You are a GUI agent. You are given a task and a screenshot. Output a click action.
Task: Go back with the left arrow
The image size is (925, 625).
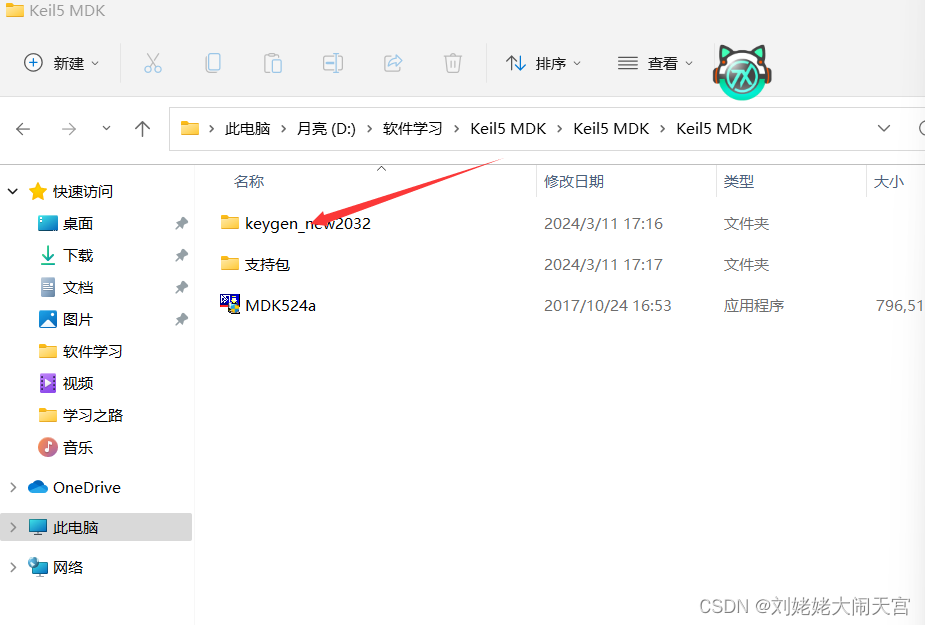coord(23,129)
